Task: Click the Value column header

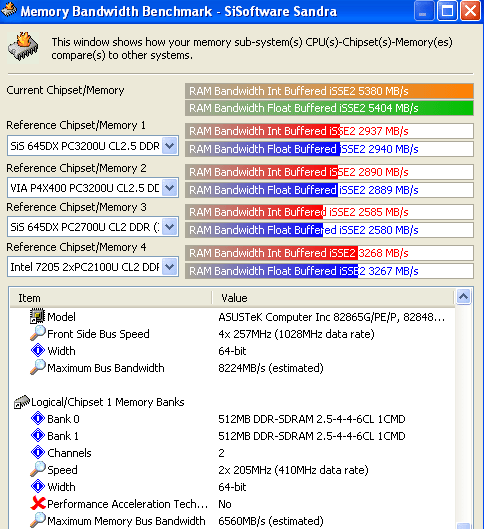Action: click(x=334, y=298)
